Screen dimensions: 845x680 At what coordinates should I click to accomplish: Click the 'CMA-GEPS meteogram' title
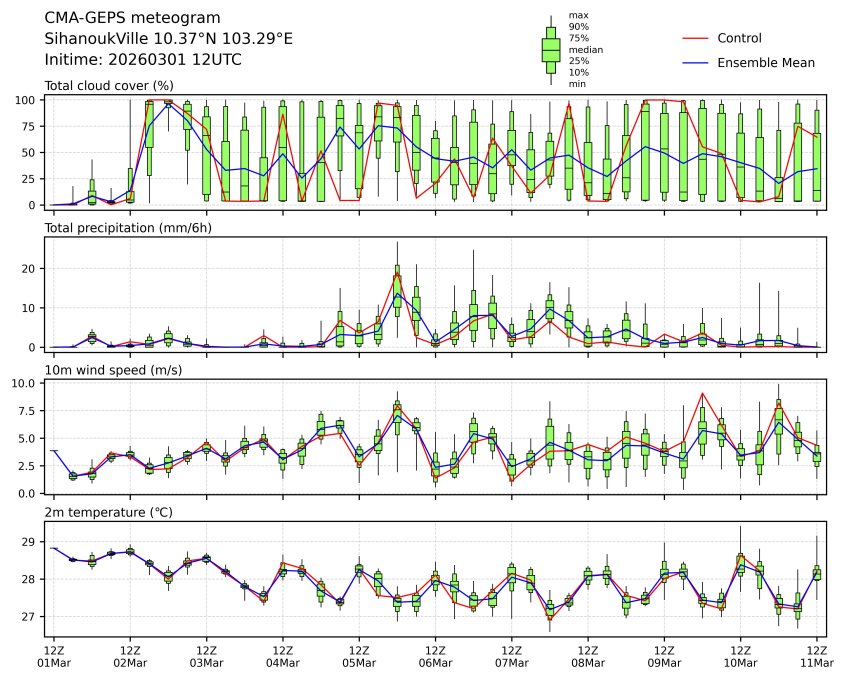point(126,18)
